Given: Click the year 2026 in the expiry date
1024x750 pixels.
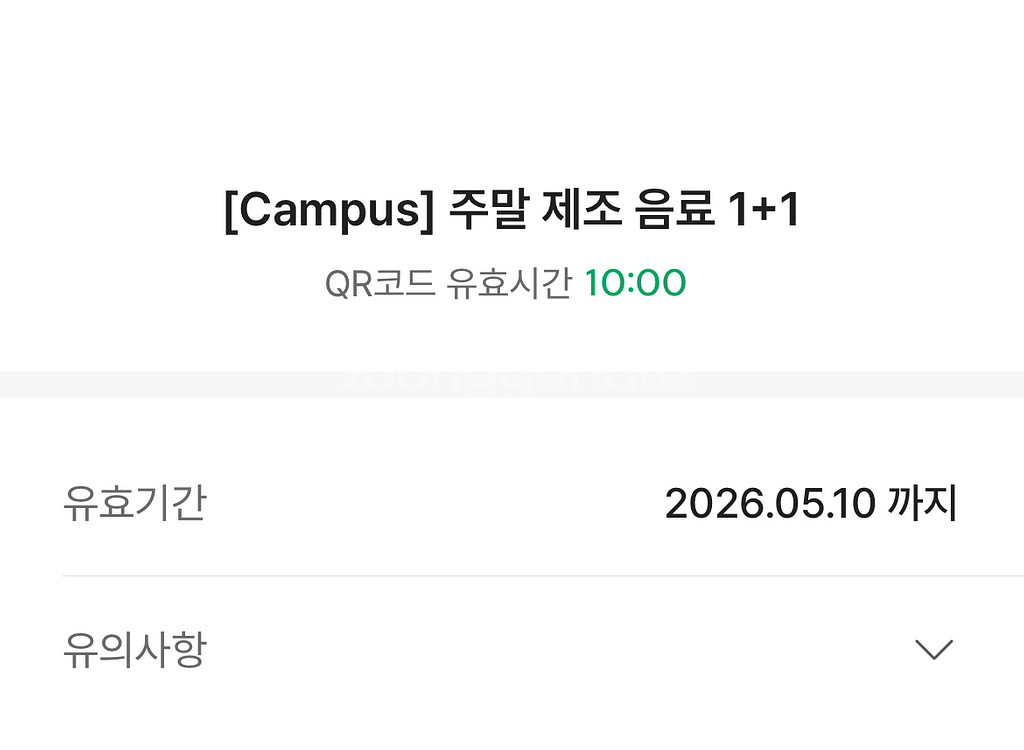Looking at the screenshot, I should point(714,504).
